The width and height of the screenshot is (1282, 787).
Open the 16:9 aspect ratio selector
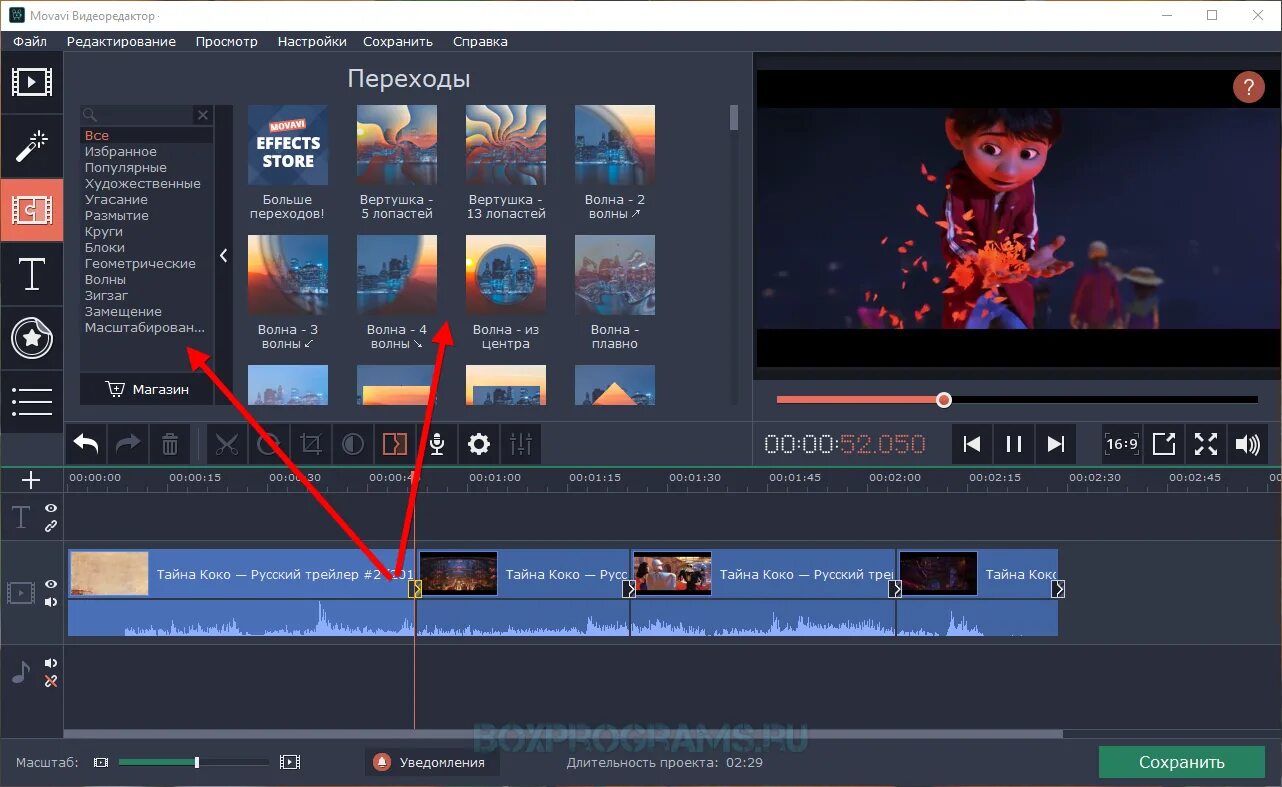click(1122, 444)
